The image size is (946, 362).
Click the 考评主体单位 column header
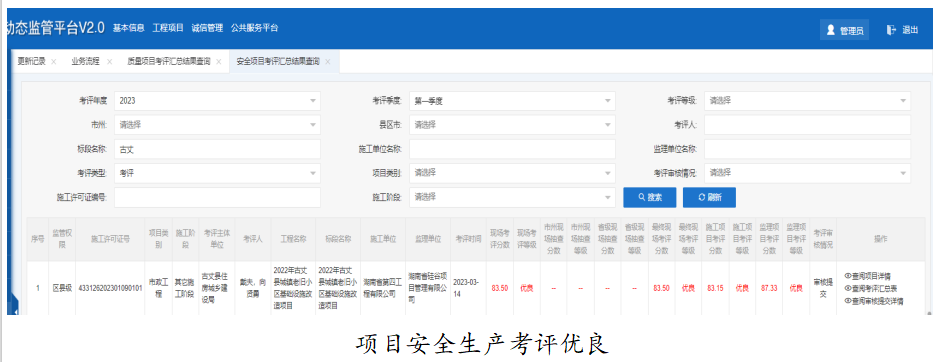[x=217, y=239]
